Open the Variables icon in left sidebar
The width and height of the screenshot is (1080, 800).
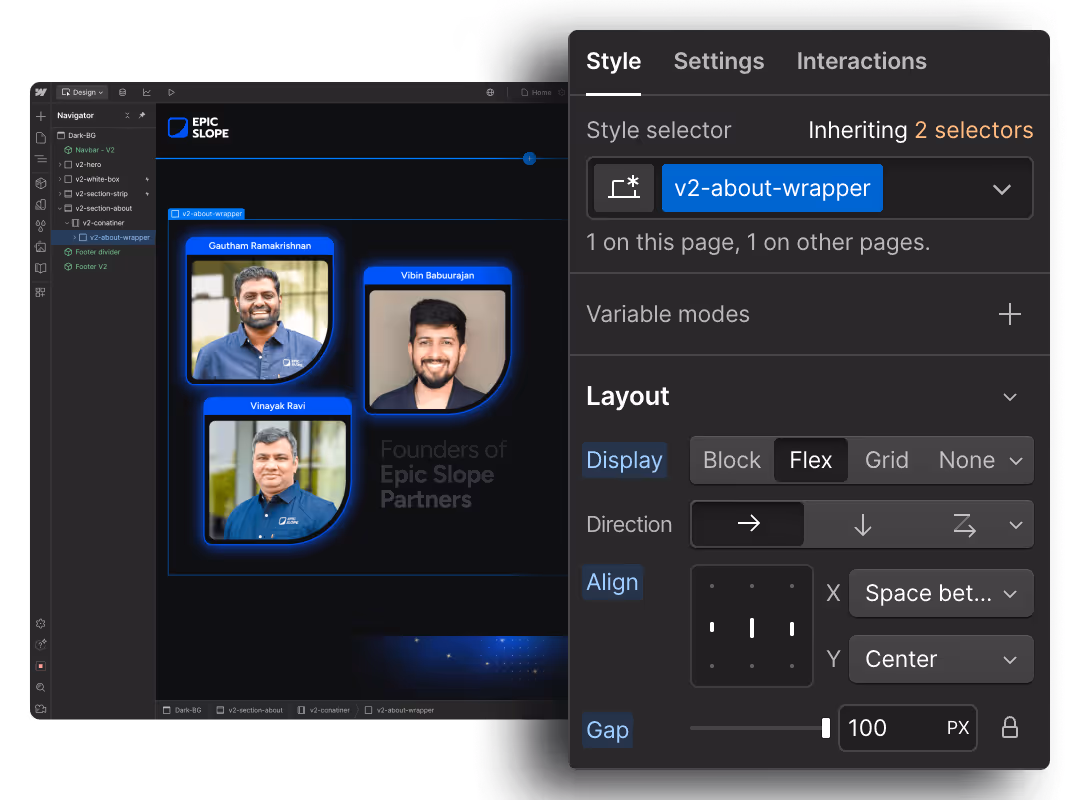click(41, 205)
